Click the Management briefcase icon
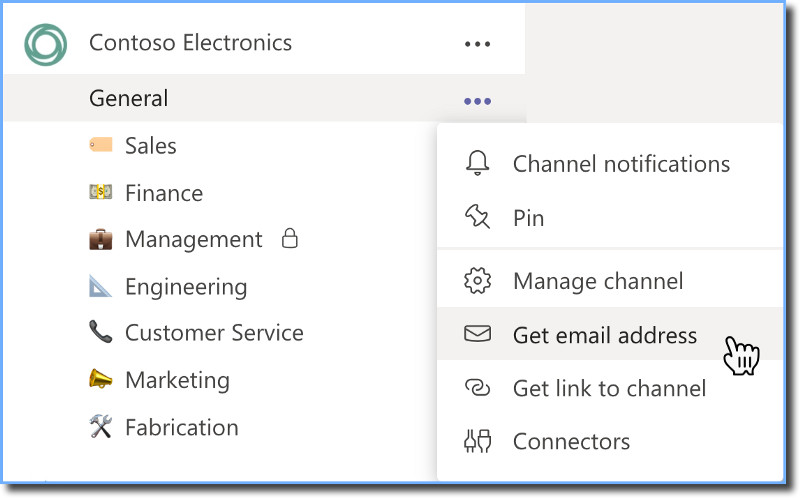This screenshot has width=800, height=498. click(x=101, y=239)
